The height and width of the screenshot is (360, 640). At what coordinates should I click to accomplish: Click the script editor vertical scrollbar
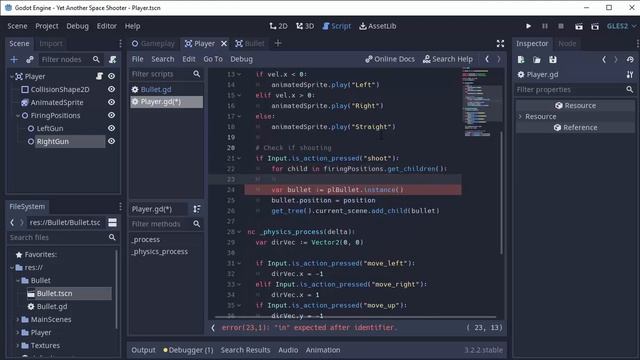(502, 192)
